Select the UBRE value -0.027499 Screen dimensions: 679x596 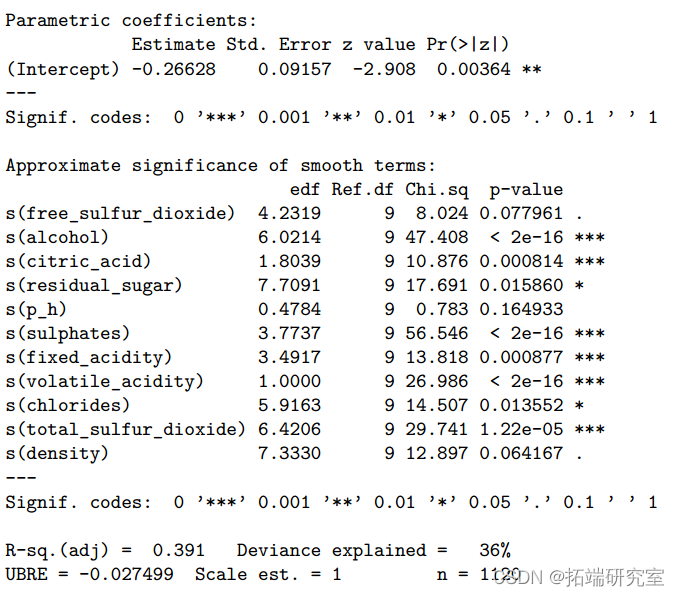126,574
